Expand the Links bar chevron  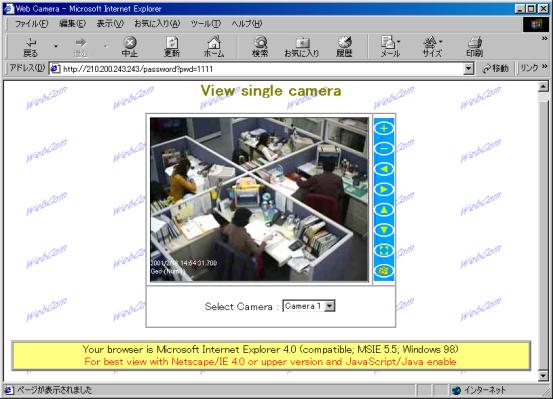[x=545, y=66]
